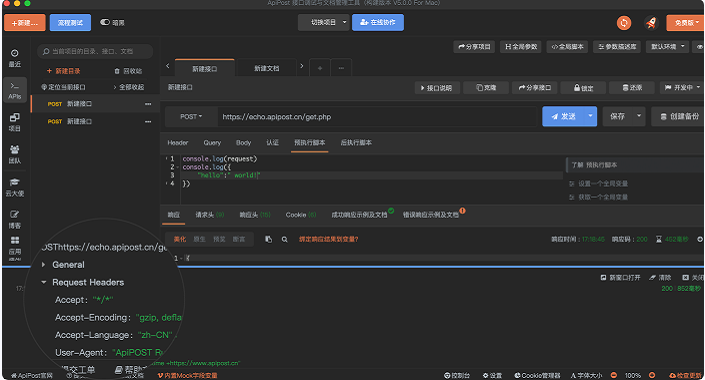Click the search response magnifier icon
Screen dimensions: 705x380
click(x=285, y=239)
